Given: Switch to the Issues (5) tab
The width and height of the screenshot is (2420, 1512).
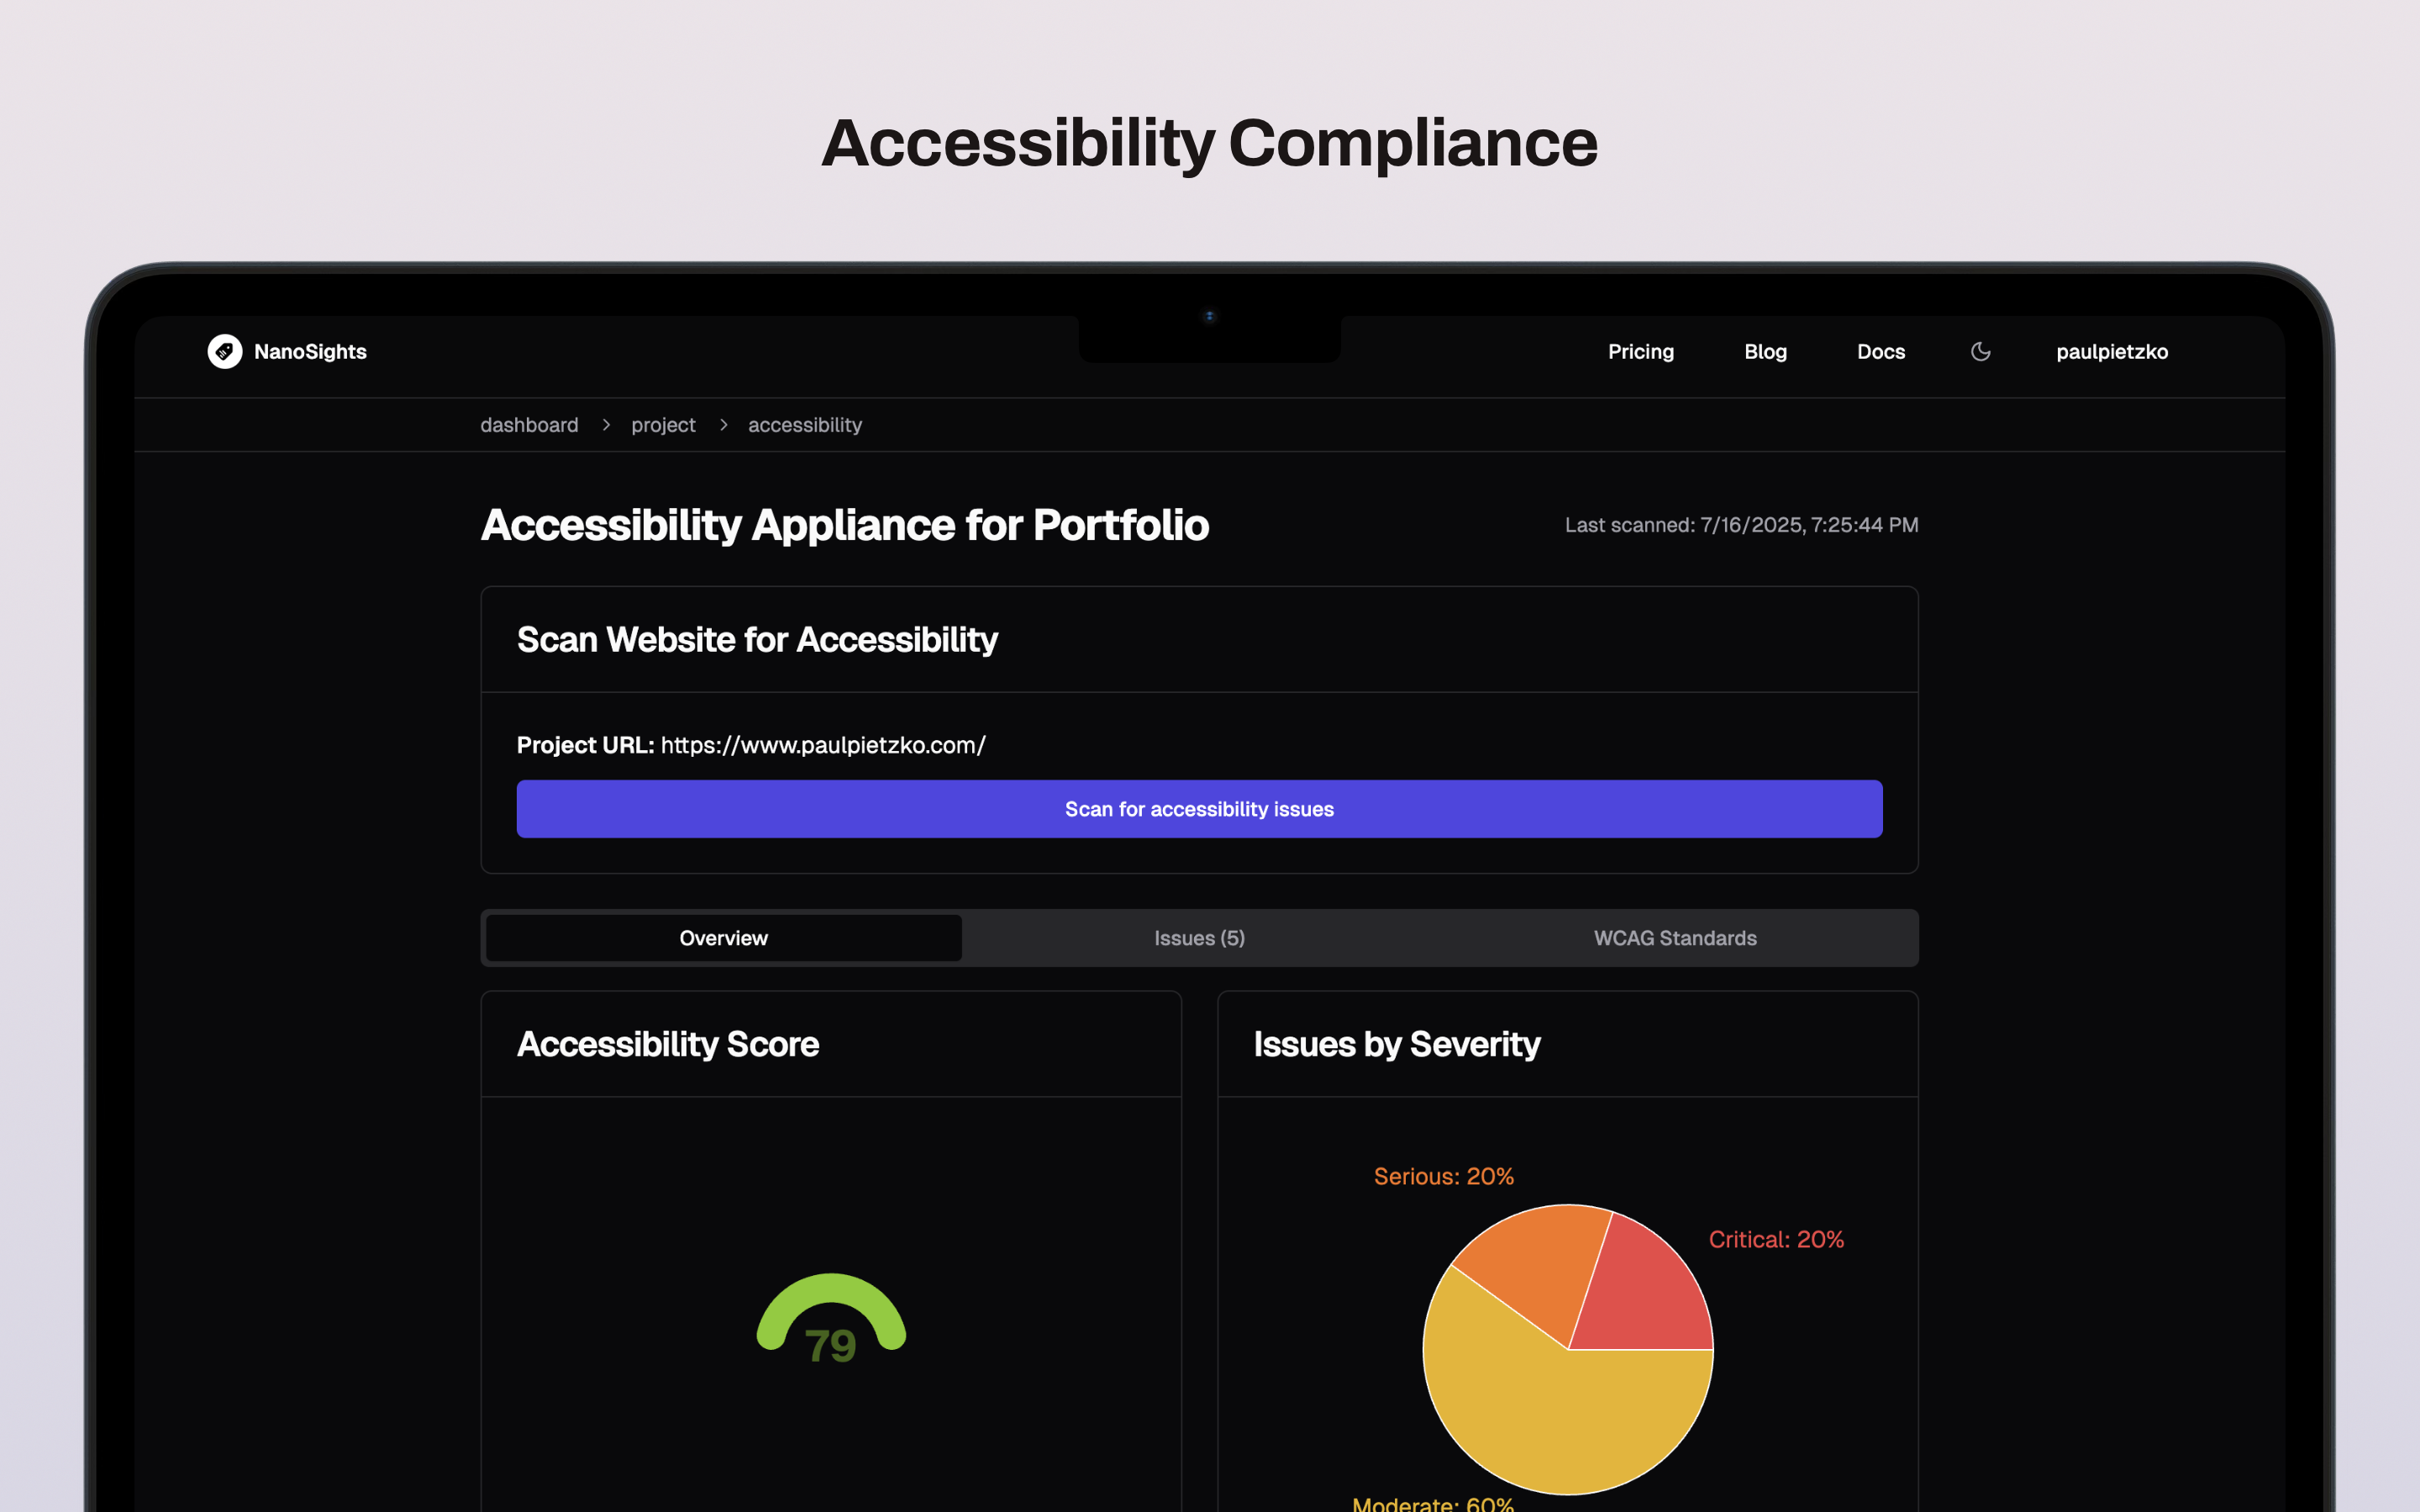Looking at the screenshot, I should pyautogui.click(x=1199, y=938).
